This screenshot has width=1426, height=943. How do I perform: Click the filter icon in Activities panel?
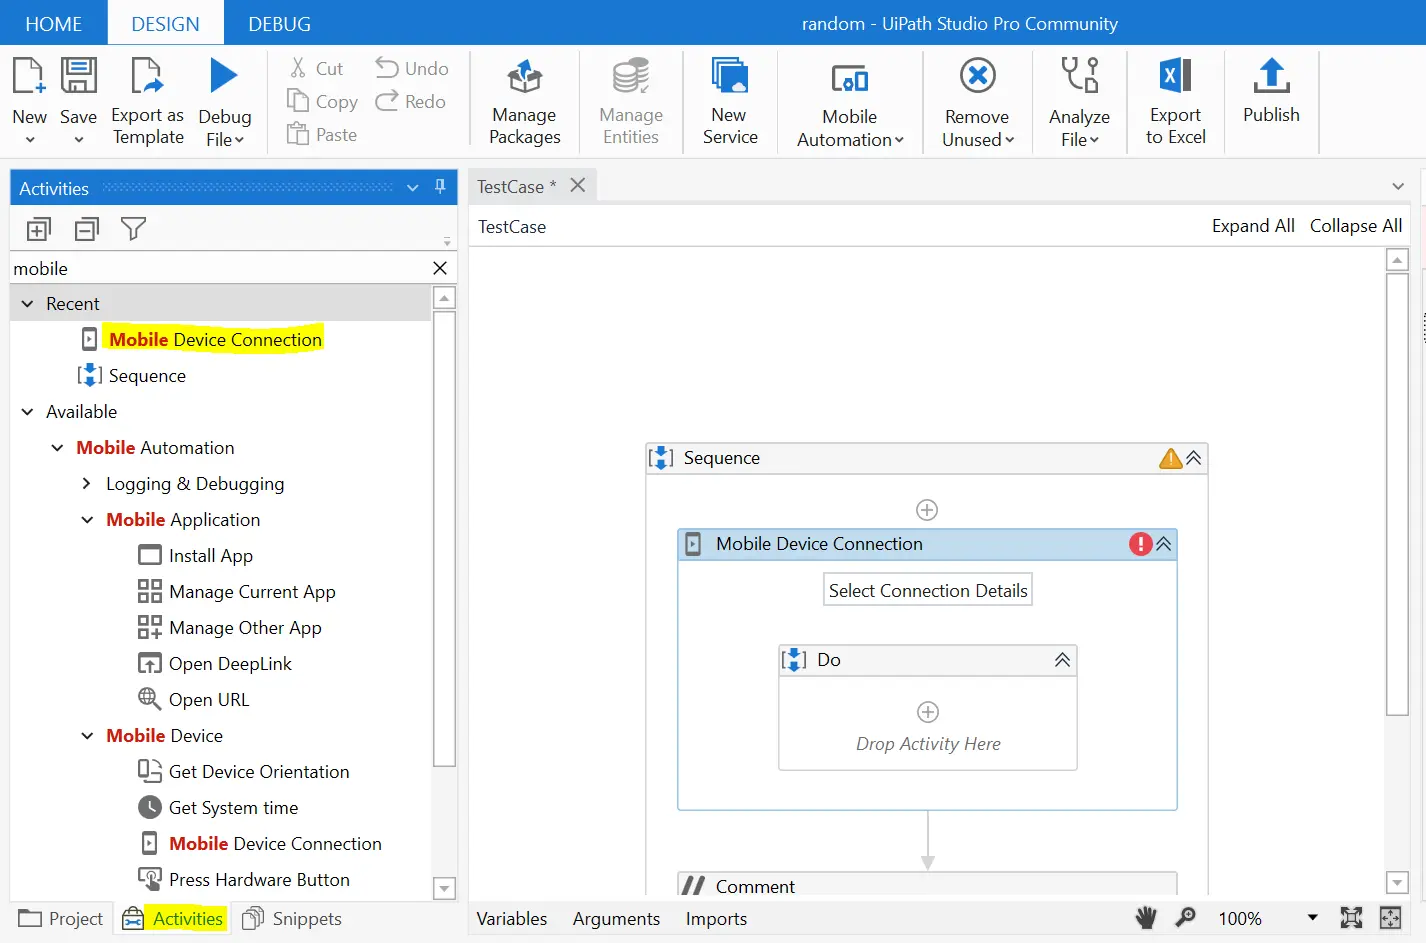pyautogui.click(x=133, y=229)
